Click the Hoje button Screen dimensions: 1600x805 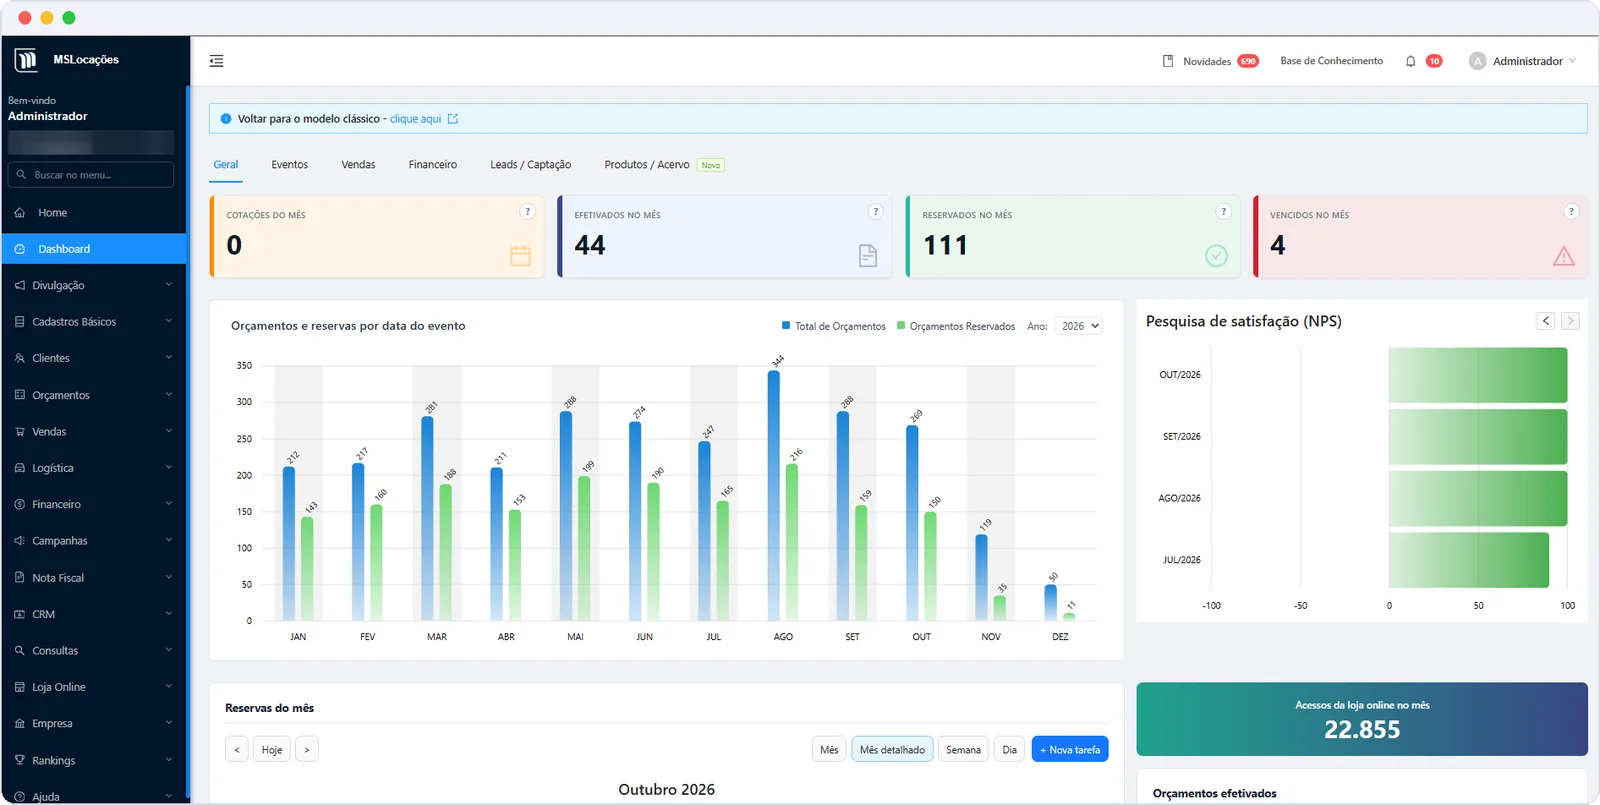(x=272, y=749)
